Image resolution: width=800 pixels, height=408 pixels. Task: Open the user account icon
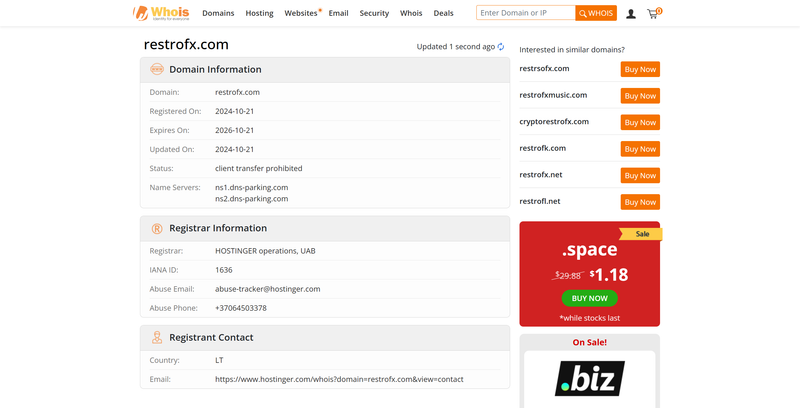631,14
